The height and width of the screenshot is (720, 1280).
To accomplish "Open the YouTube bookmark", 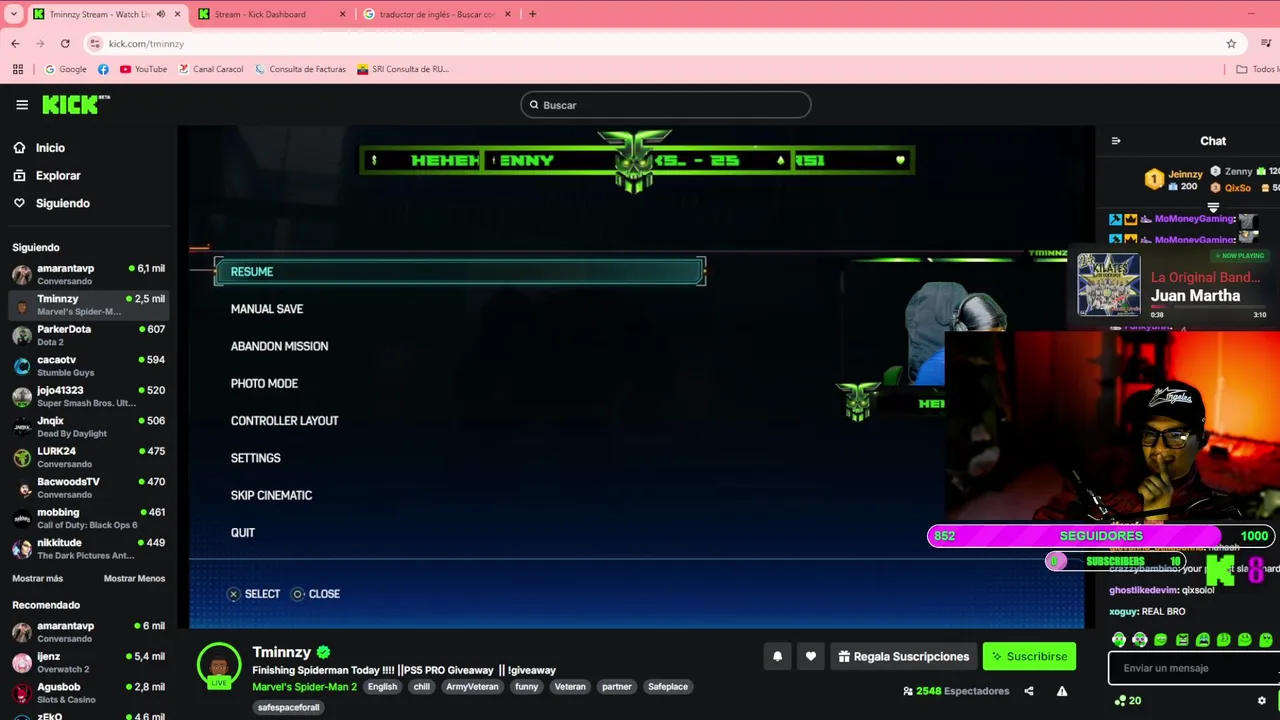I will (x=143, y=69).
